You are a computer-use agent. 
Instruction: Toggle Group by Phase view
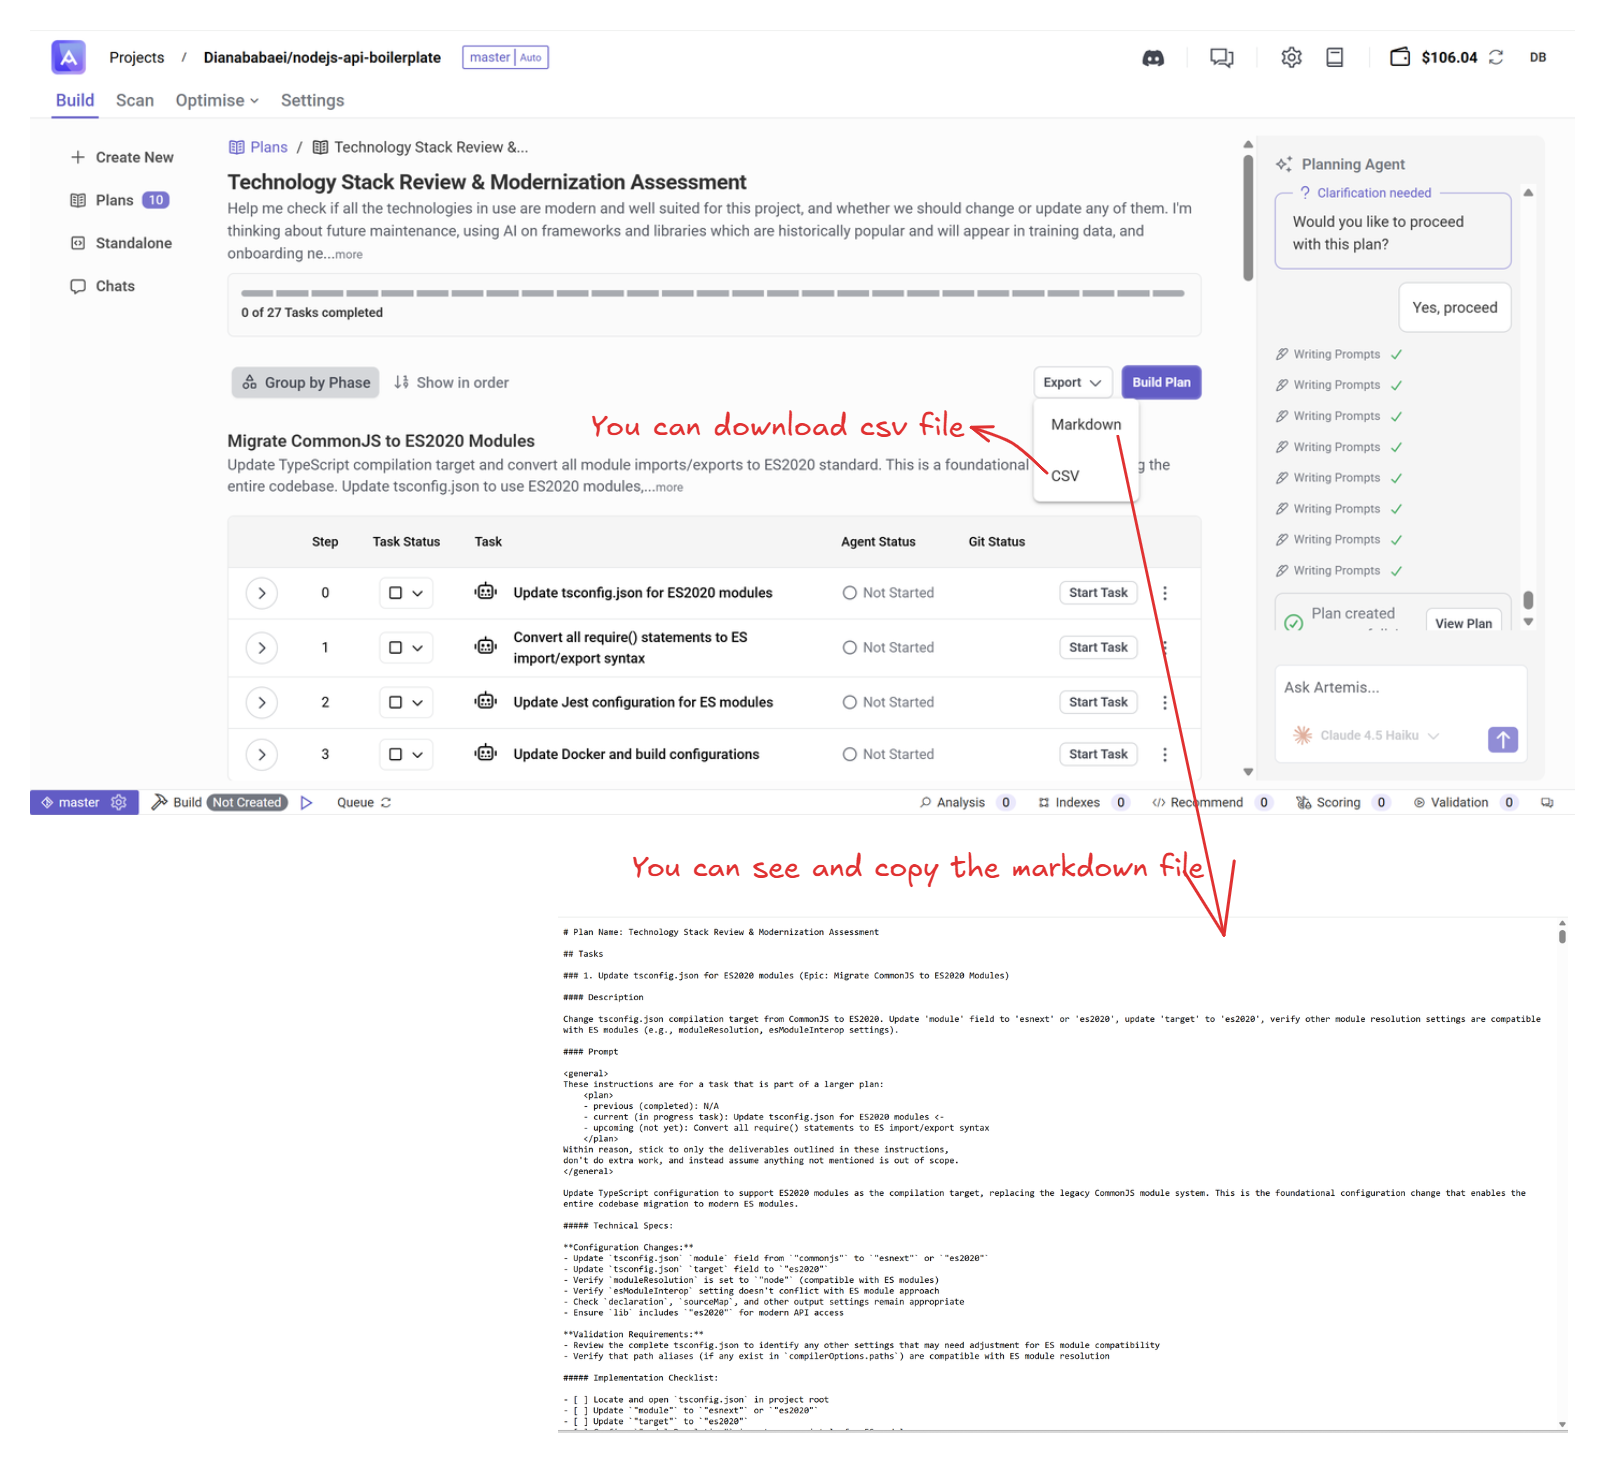point(306,383)
